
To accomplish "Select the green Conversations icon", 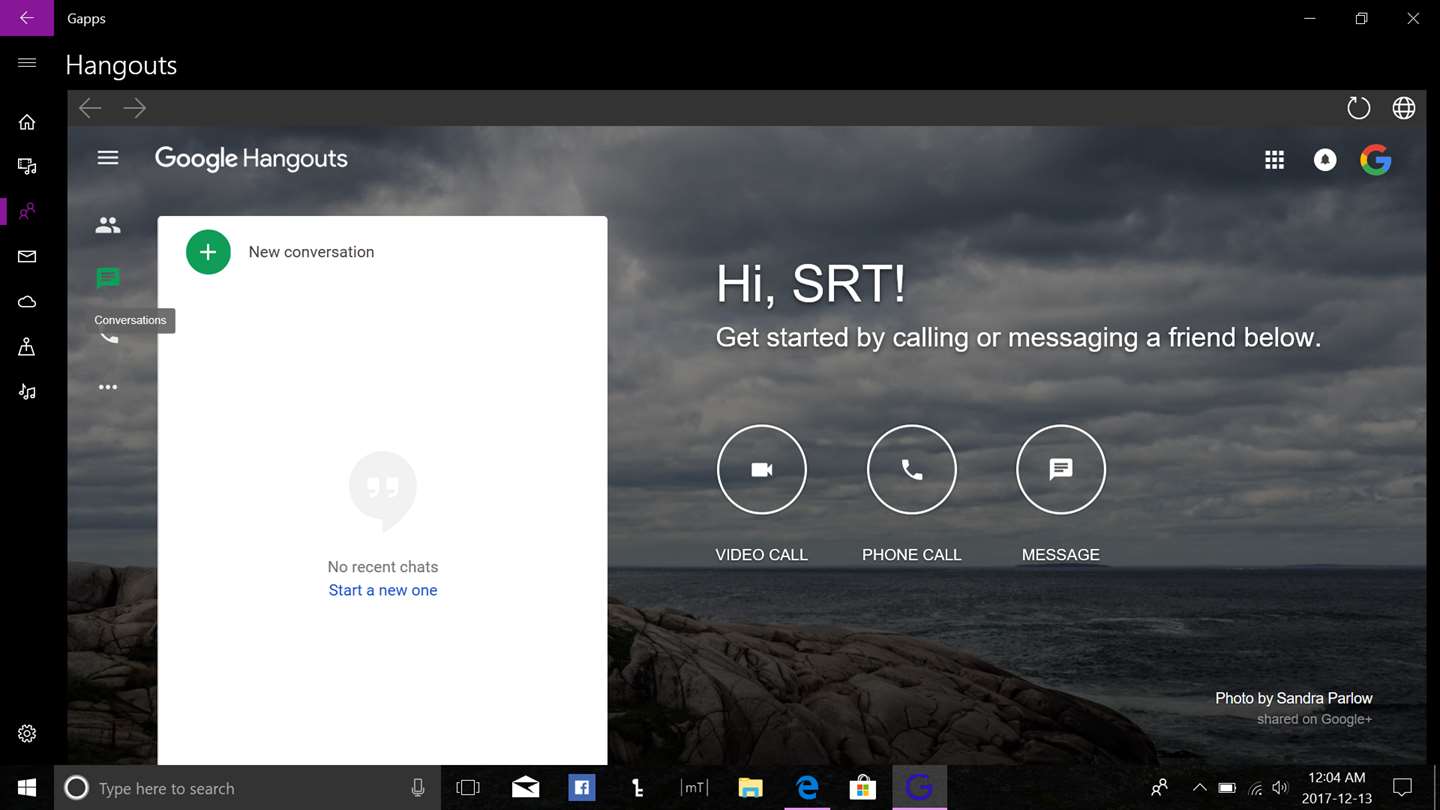I will tap(108, 278).
